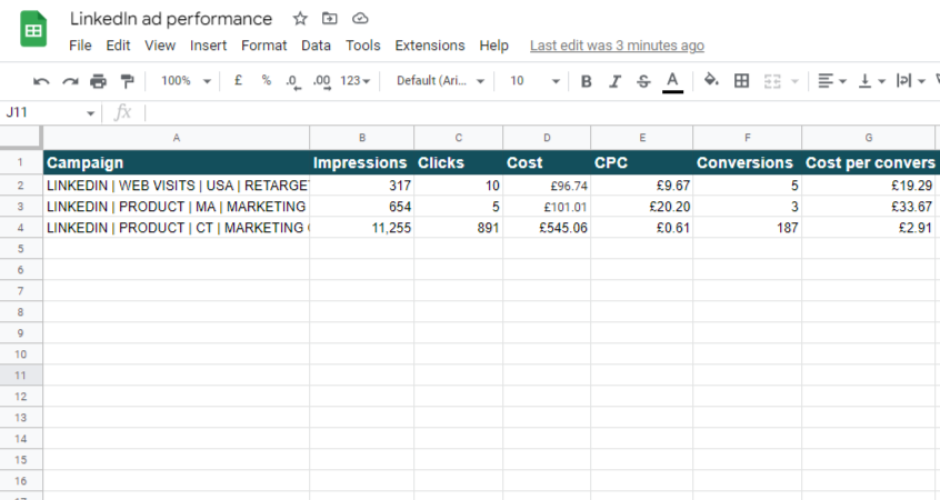Click the Google Sheets home logo
Image resolution: width=940 pixels, height=500 pixels.
point(34,29)
